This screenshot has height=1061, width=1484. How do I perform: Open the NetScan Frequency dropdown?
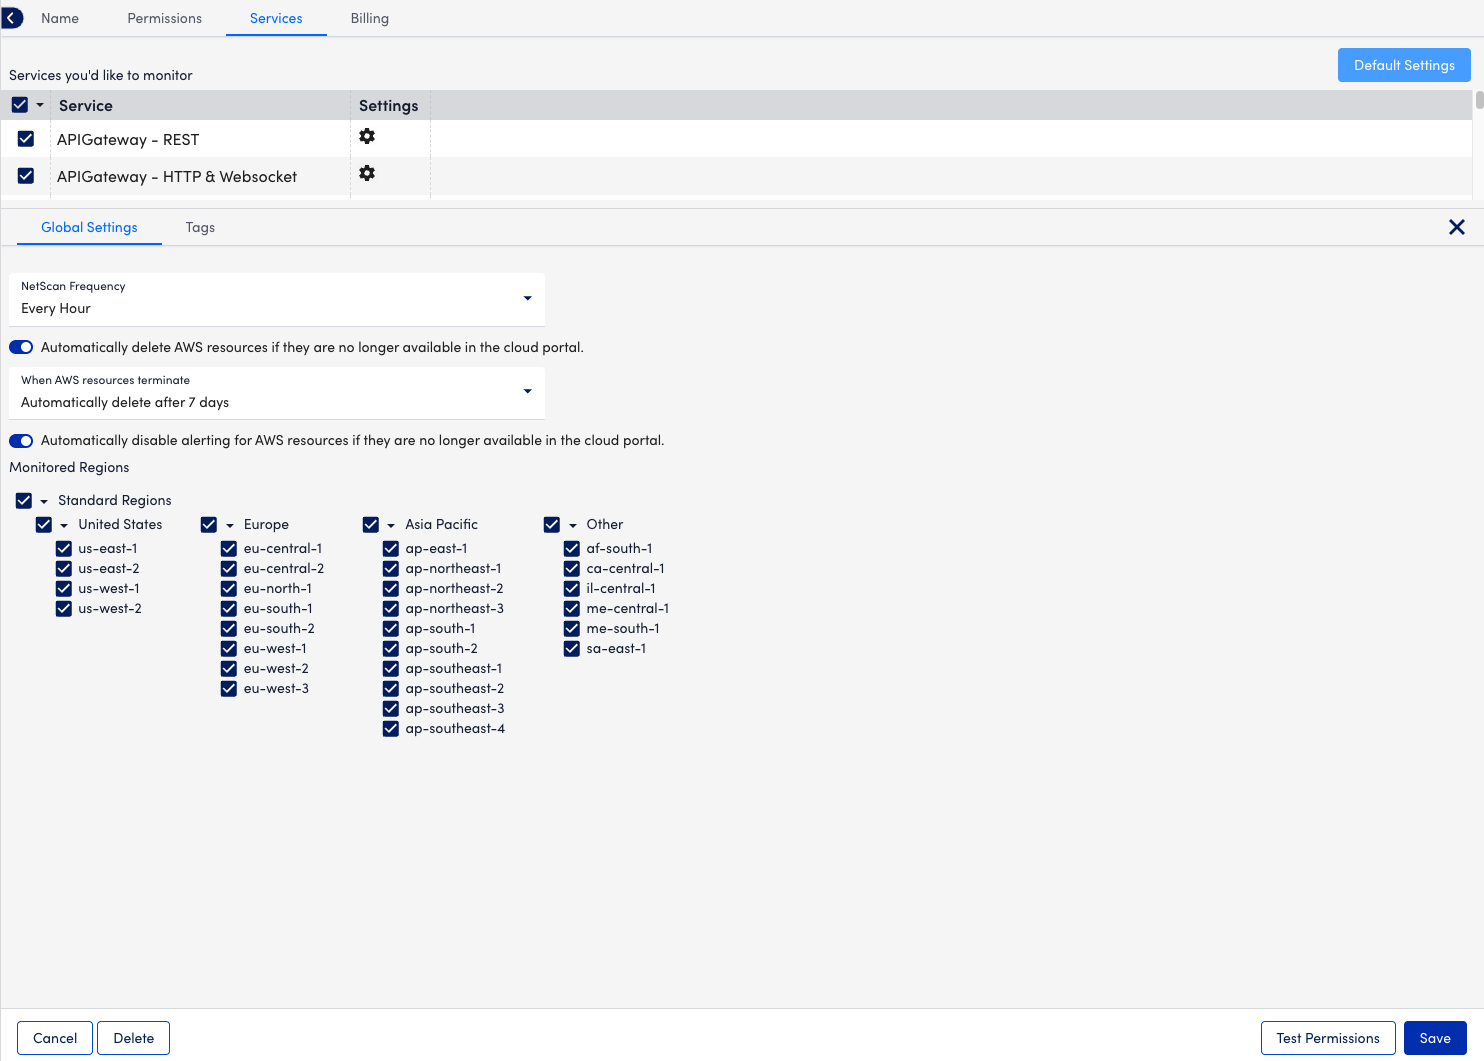click(277, 299)
